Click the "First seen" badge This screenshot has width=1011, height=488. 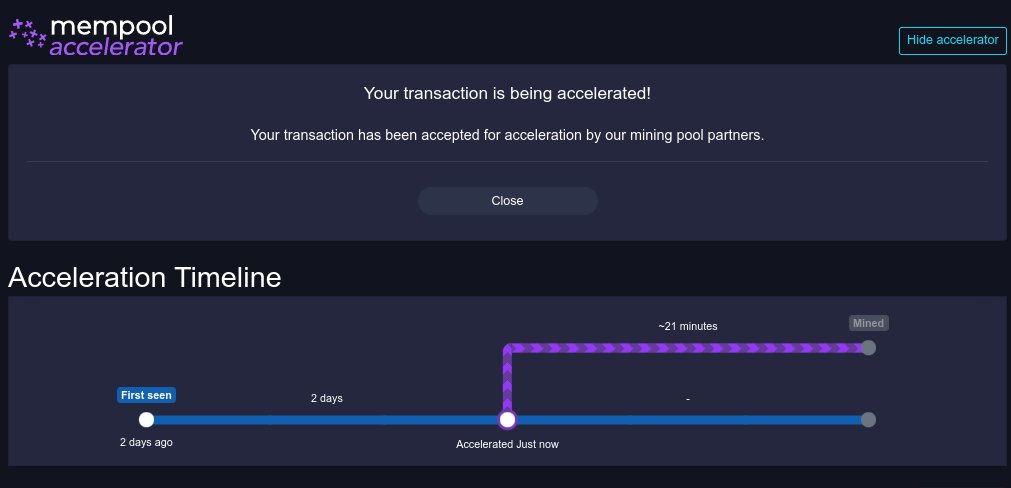point(146,395)
